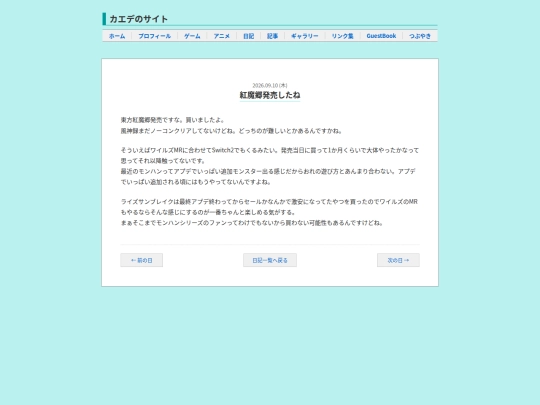Viewport: 540px width, 405px height.
Task: Open the GuestBook page
Action: (x=381, y=36)
